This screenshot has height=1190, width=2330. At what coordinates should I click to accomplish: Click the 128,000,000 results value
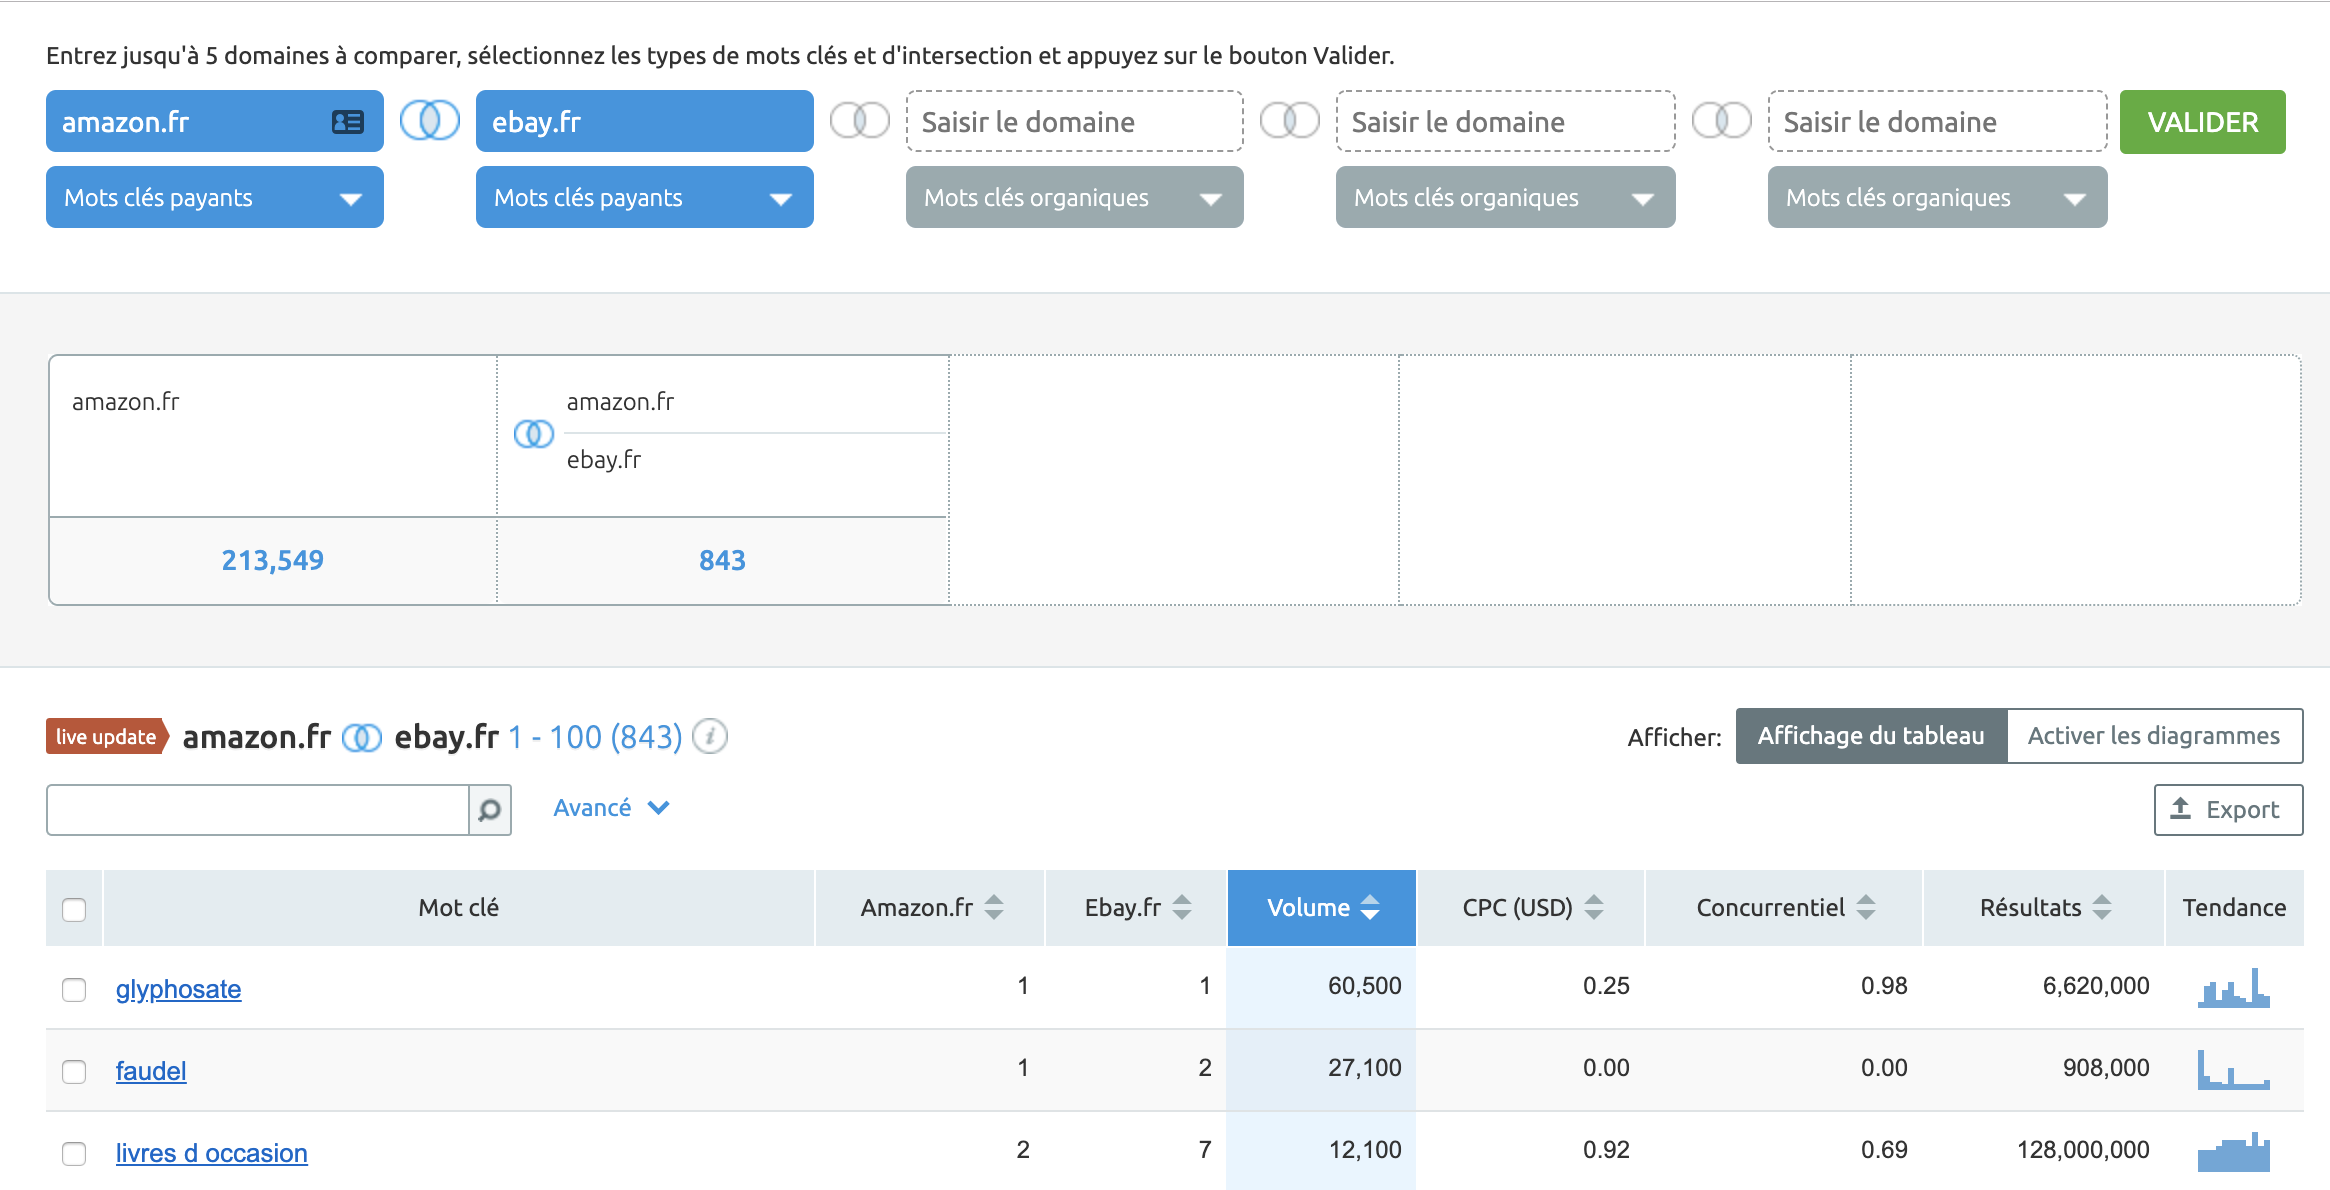click(2083, 1150)
